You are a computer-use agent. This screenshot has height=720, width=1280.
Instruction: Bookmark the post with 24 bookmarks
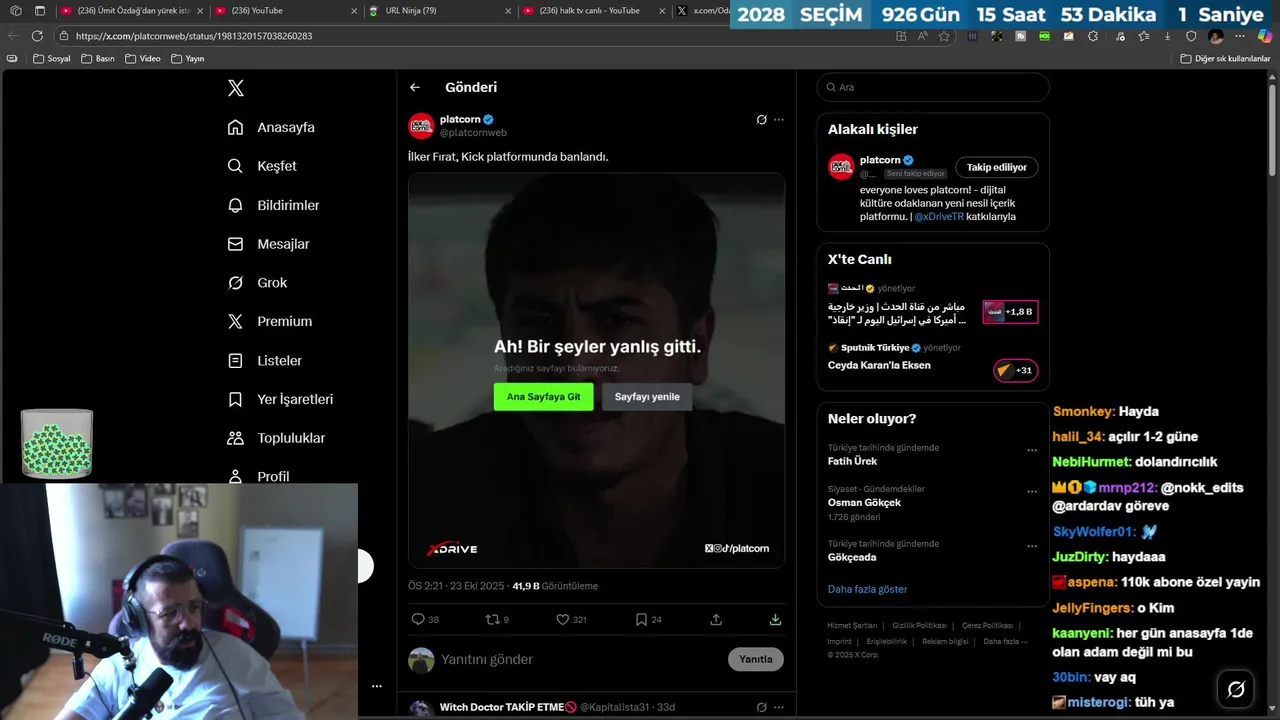pos(641,619)
